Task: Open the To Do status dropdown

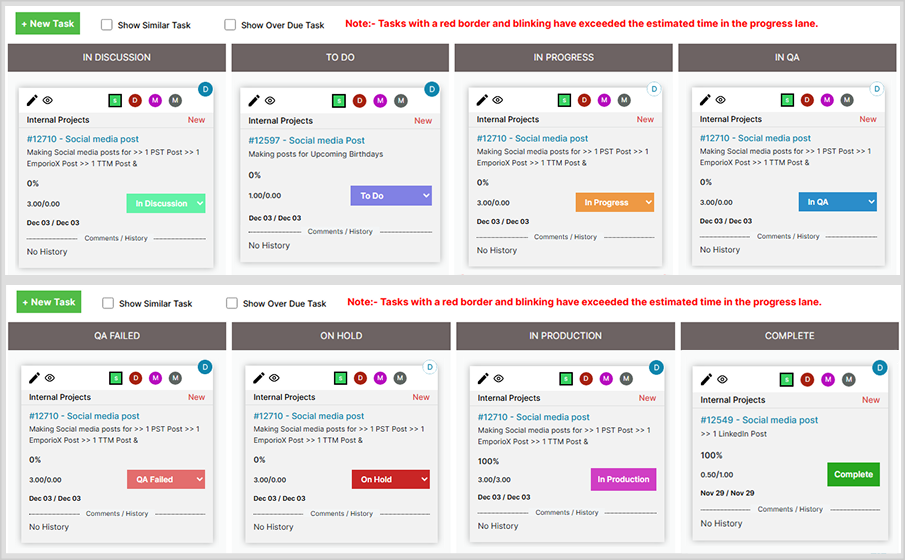Action: pos(391,196)
